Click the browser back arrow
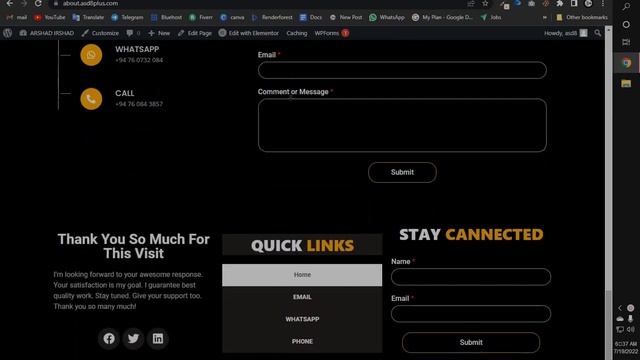The width and height of the screenshot is (640, 360). [x=9, y=3]
